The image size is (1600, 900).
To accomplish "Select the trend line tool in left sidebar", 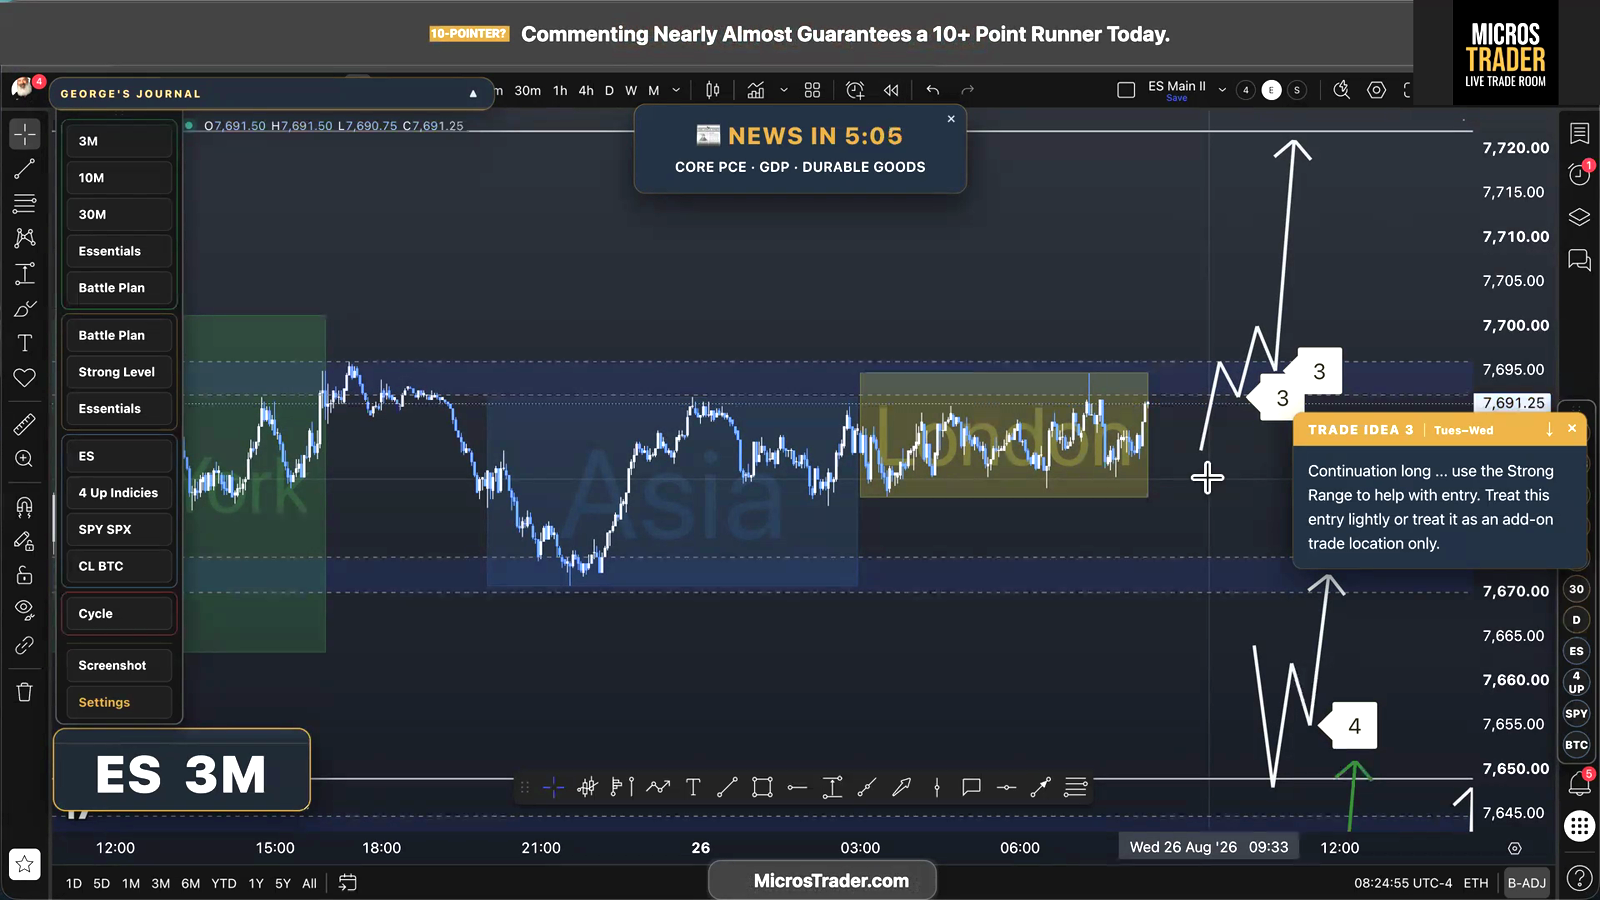I will point(25,169).
